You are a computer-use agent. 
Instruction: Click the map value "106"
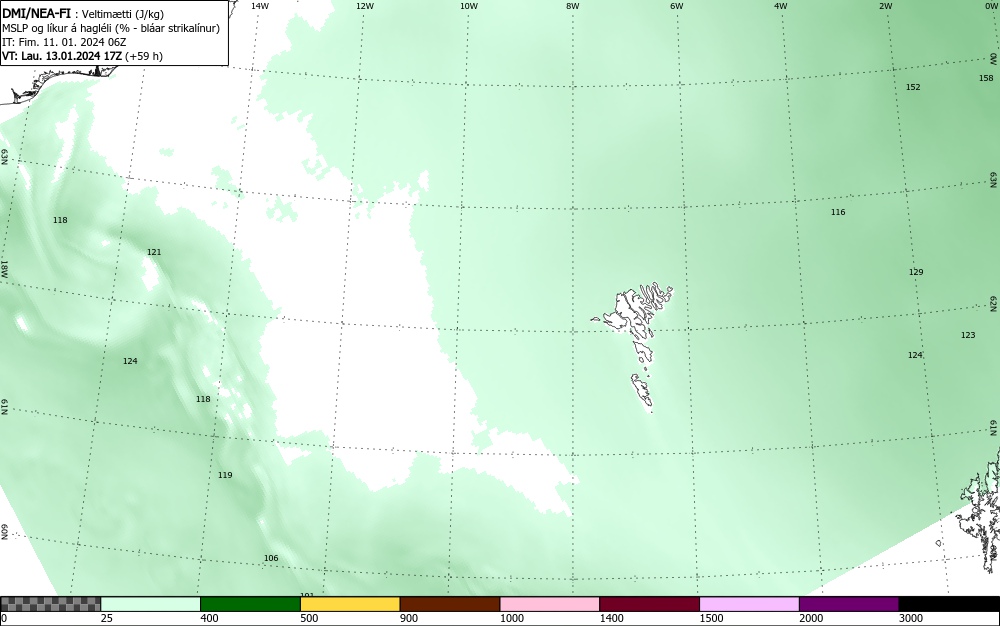[x=271, y=558]
